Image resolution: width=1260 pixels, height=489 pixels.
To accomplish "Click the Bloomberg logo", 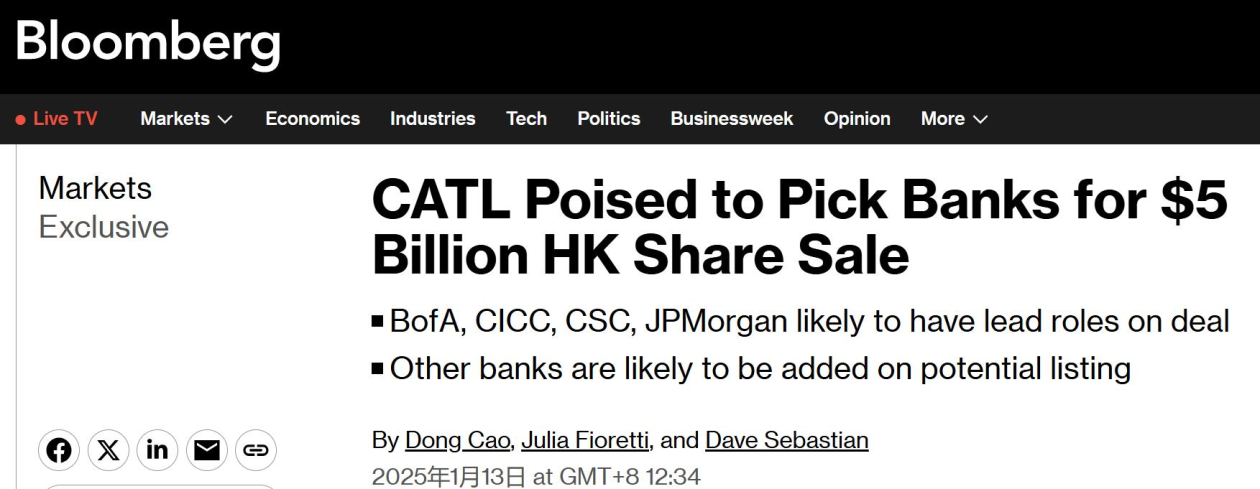I will (x=148, y=41).
